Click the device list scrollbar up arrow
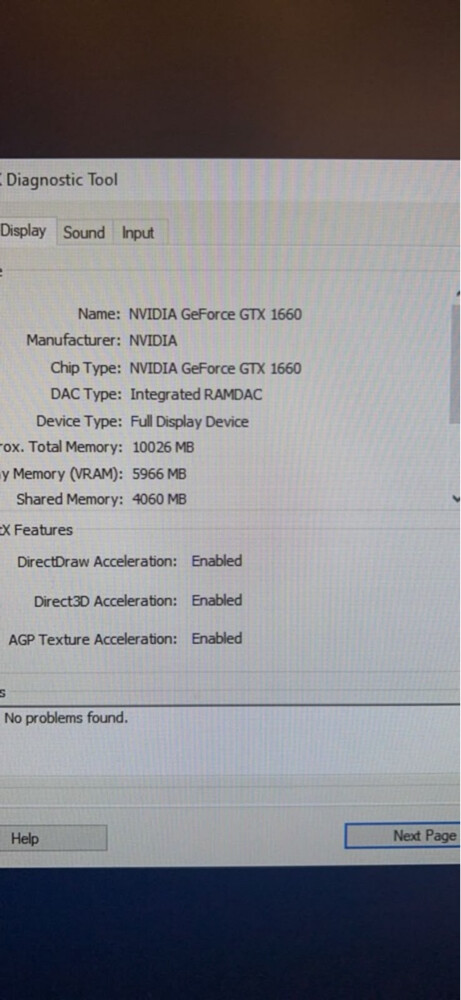Image resolution: width=461 pixels, height=1000 pixels. coord(458,294)
